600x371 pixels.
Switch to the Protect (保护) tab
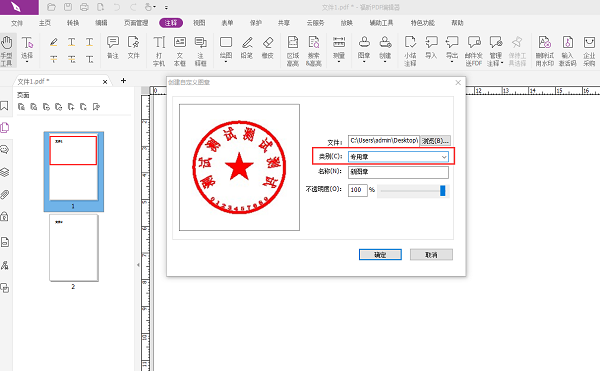256,23
